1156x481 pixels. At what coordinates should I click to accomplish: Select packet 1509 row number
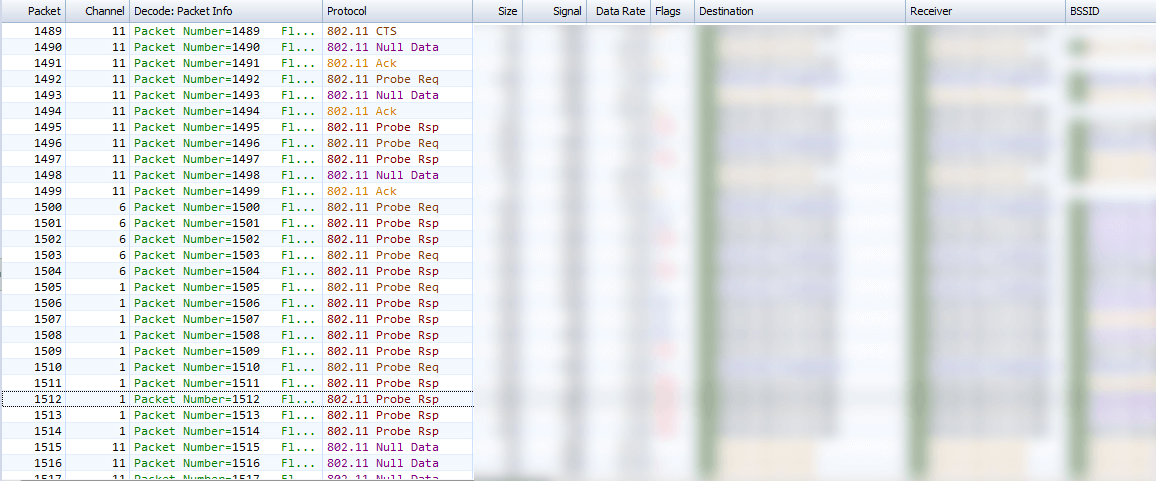click(48, 351)
